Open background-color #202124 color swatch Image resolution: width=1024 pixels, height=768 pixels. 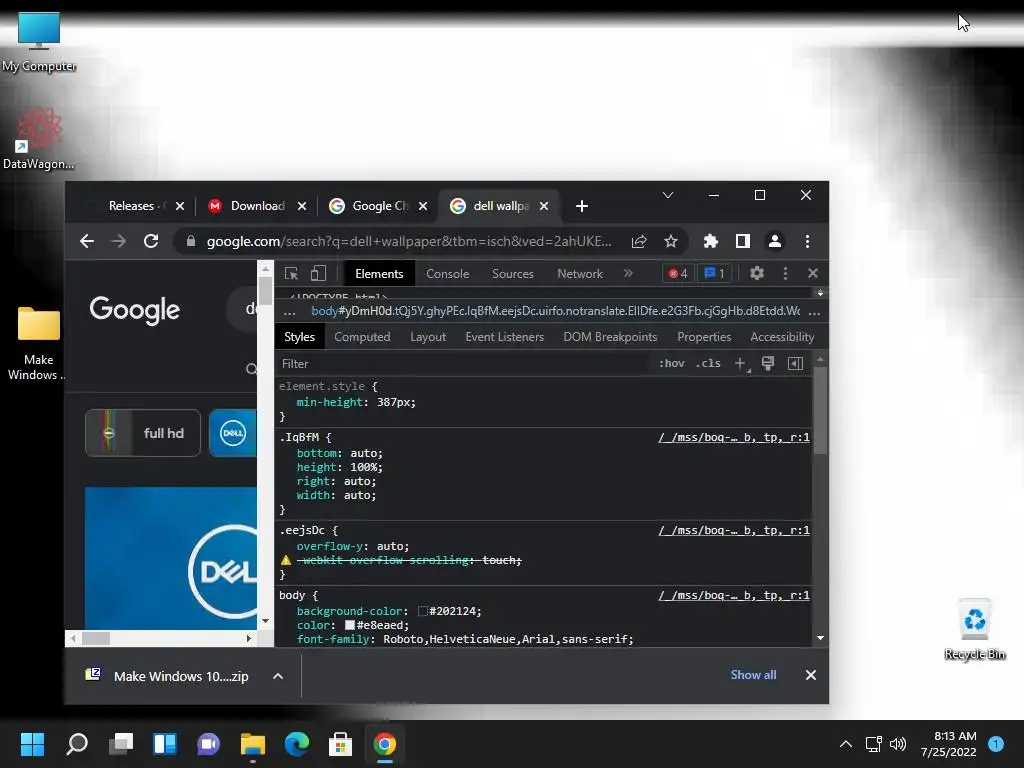(x=423, y=611)
